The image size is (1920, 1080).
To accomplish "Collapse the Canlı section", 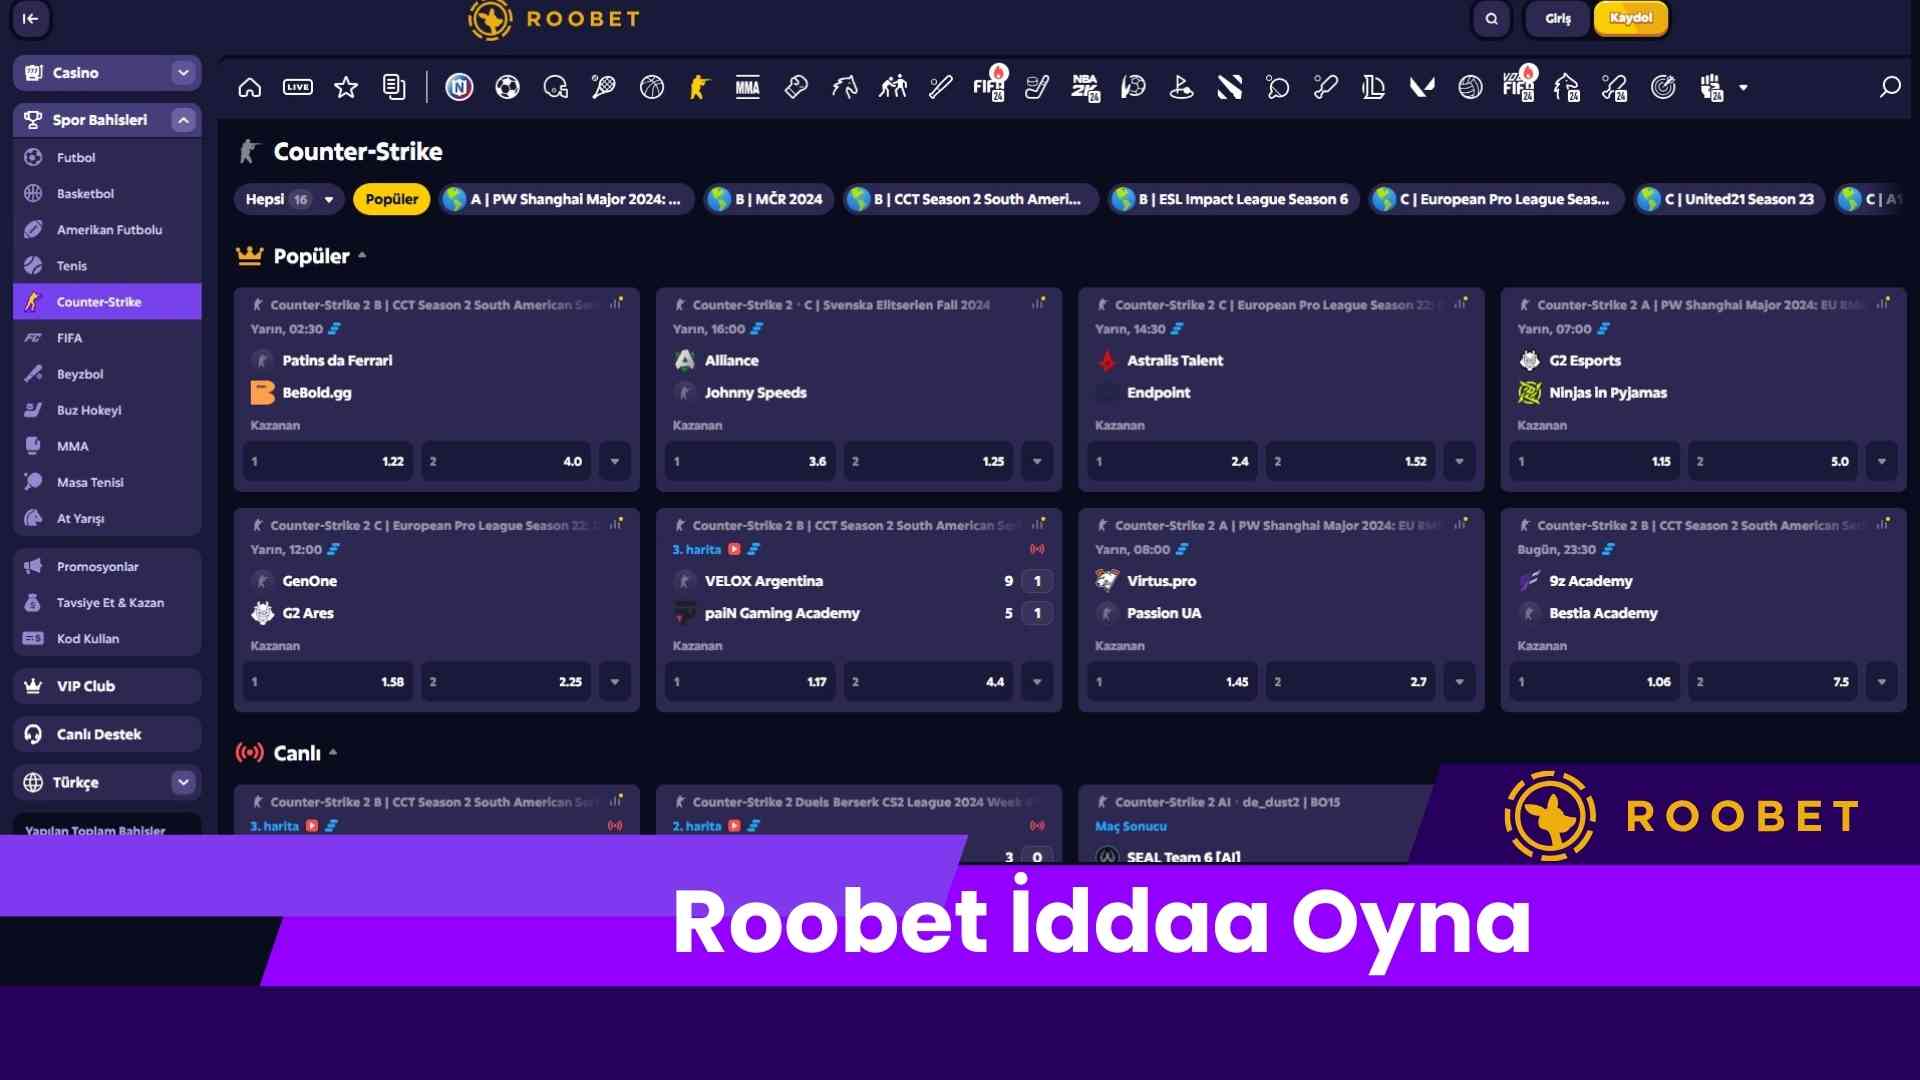I will (x=333, y=752).
